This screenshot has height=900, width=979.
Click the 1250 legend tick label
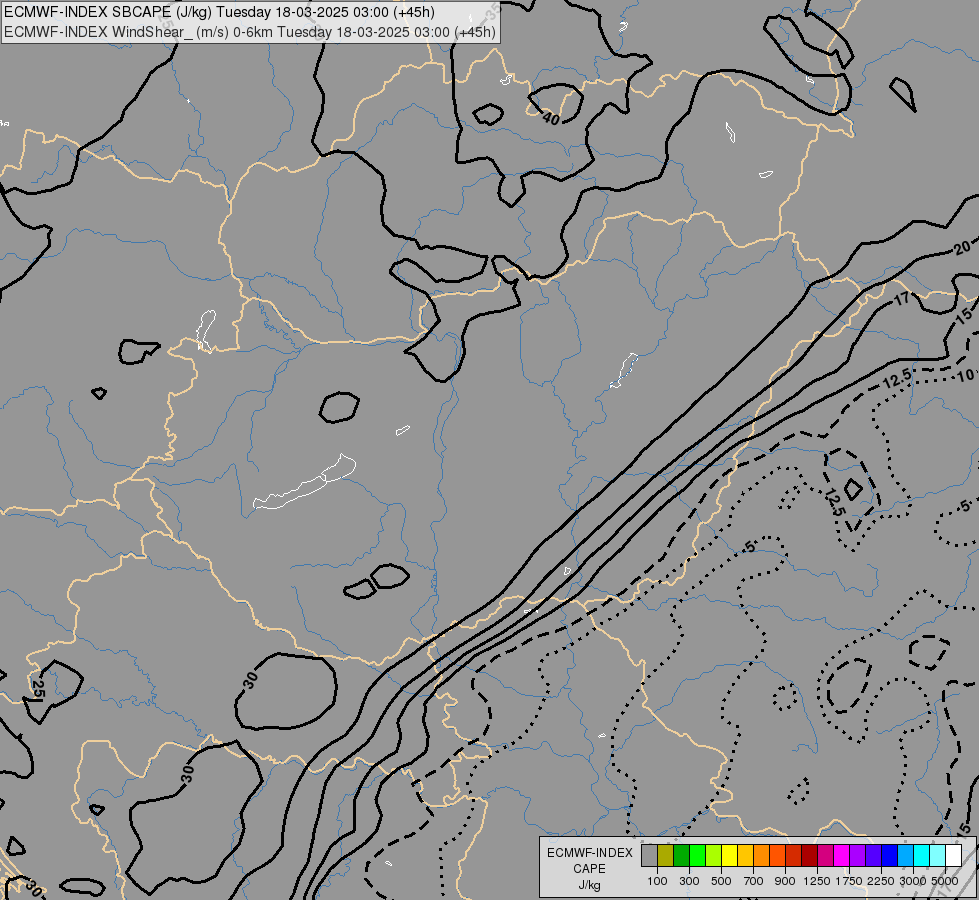[x=817, y=881]
